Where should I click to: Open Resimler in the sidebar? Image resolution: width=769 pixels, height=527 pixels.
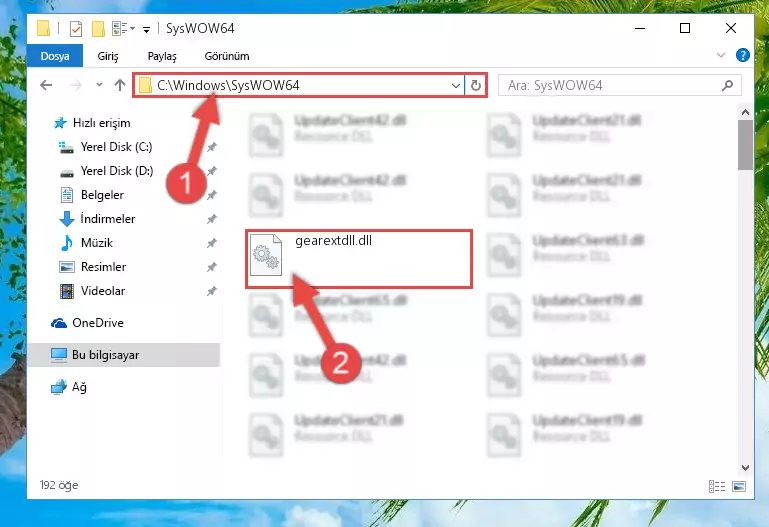tap(103, 267)
